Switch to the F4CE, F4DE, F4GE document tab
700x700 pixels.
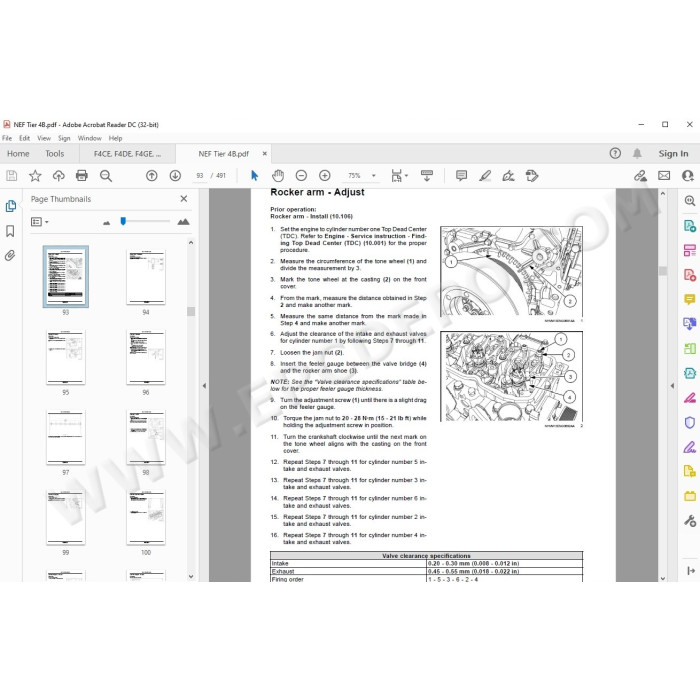click(x=128, y=154)
